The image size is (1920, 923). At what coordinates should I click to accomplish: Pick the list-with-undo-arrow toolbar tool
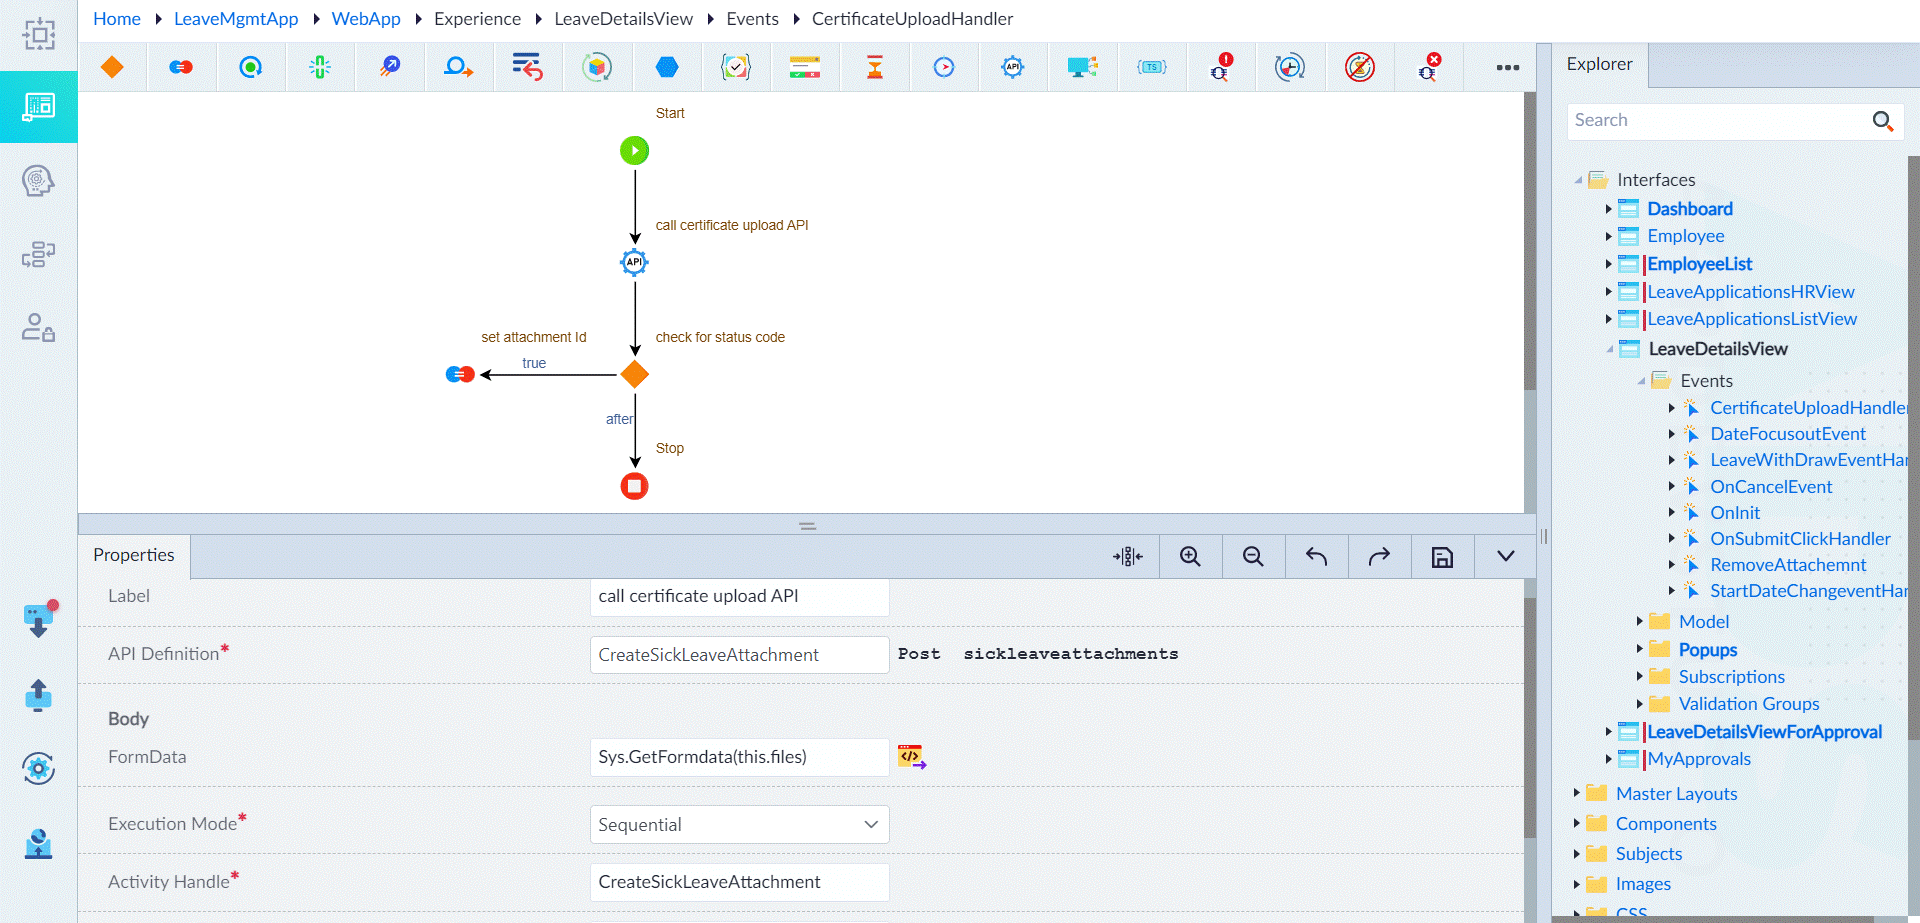tap(527, 67)
